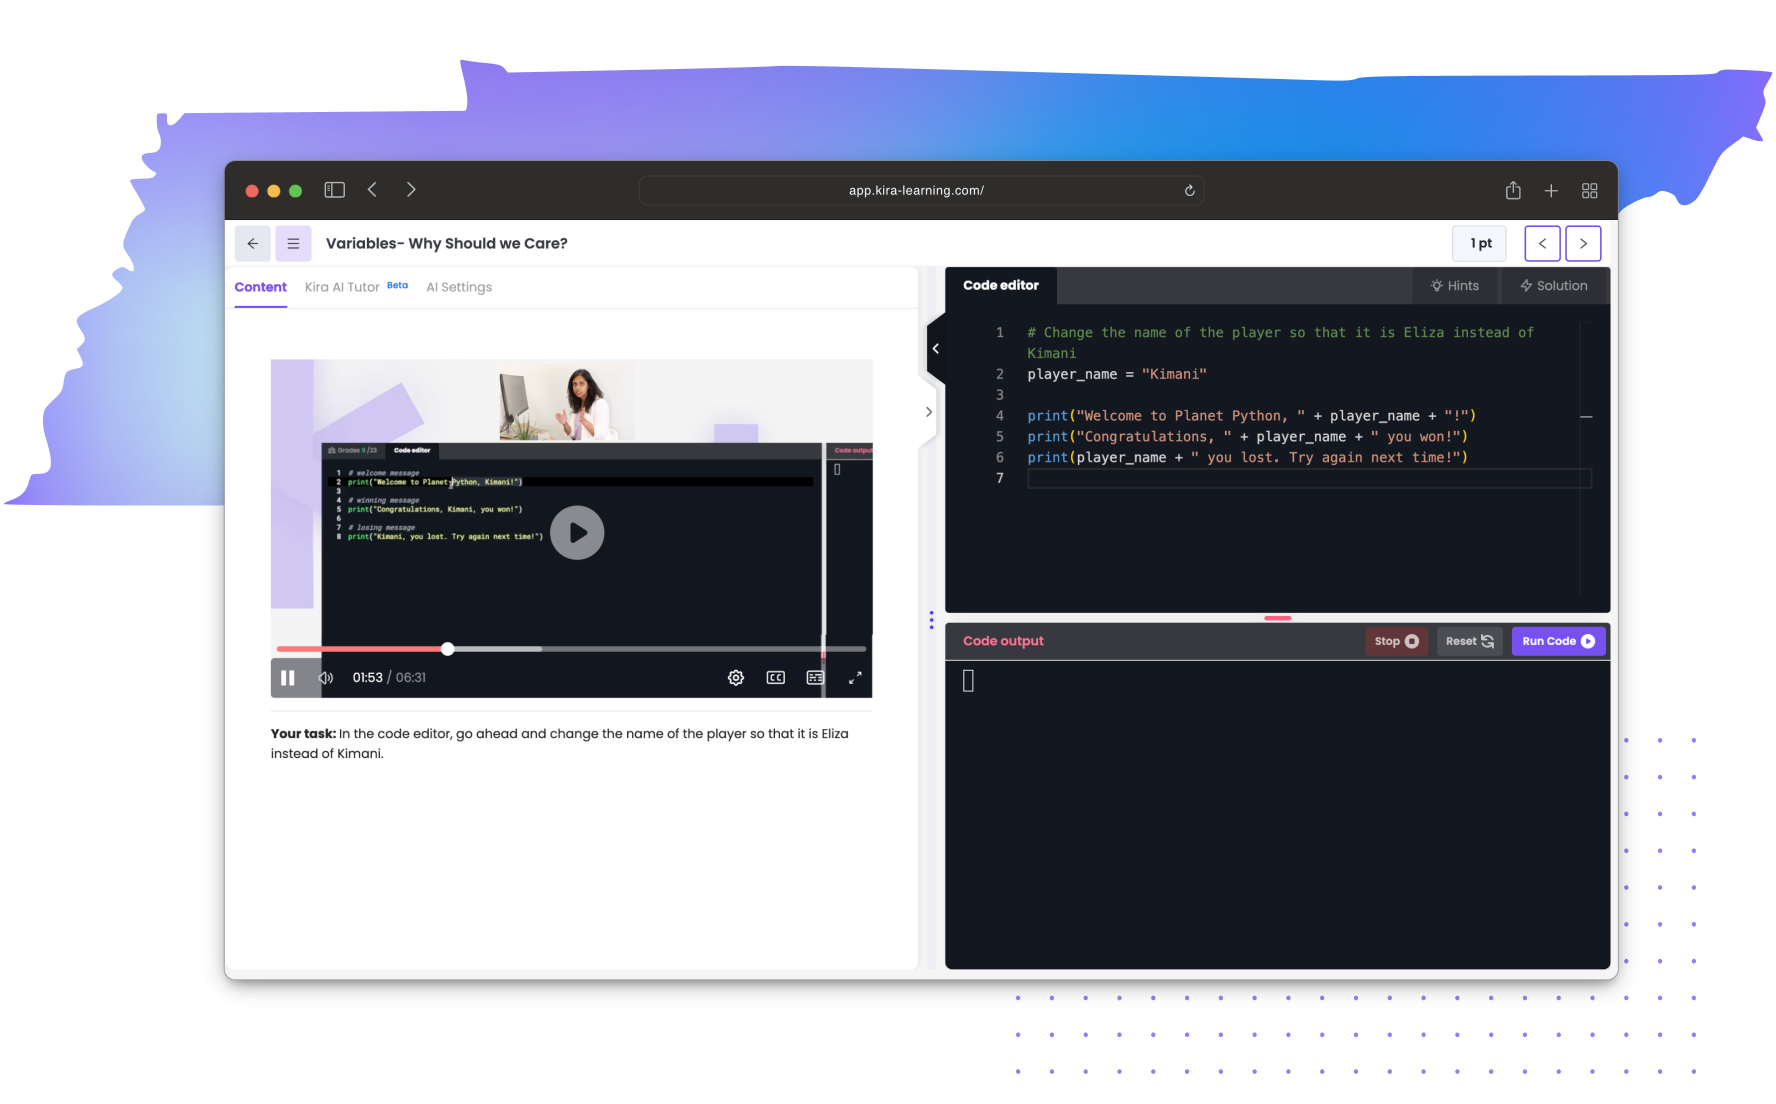
Task: Enter fullscreen video mode
Action: tap(855, 678)
